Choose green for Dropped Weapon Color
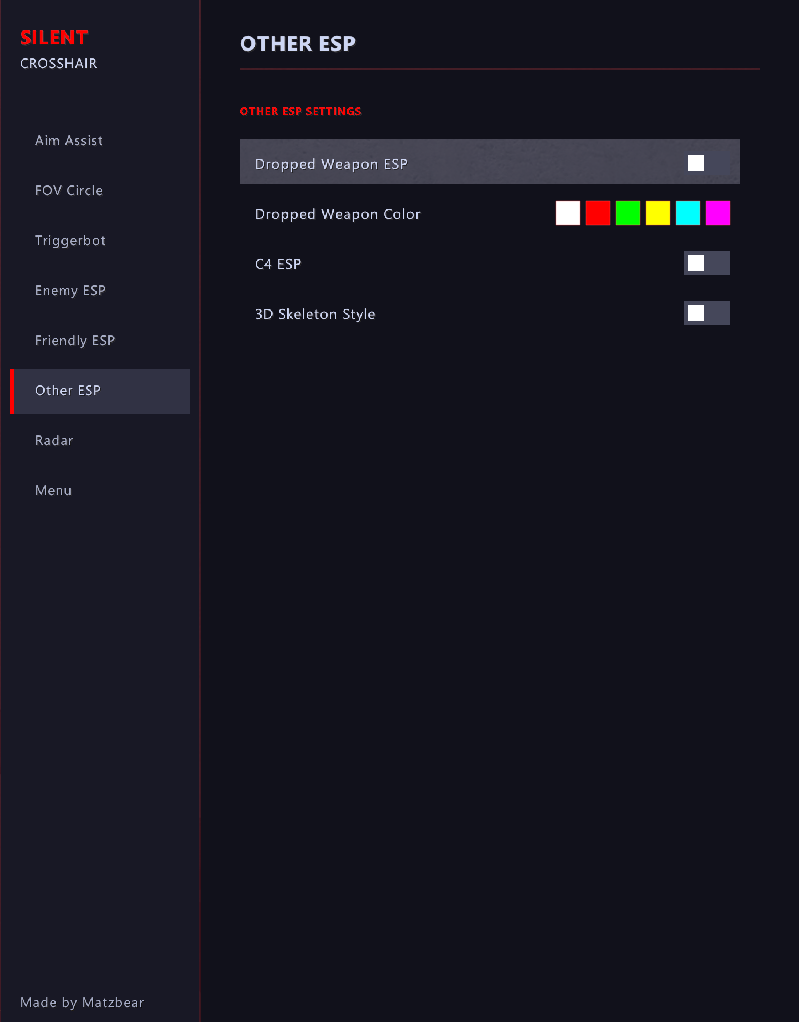This screenshot has width=799, height=1022. (x=628, y=213)
